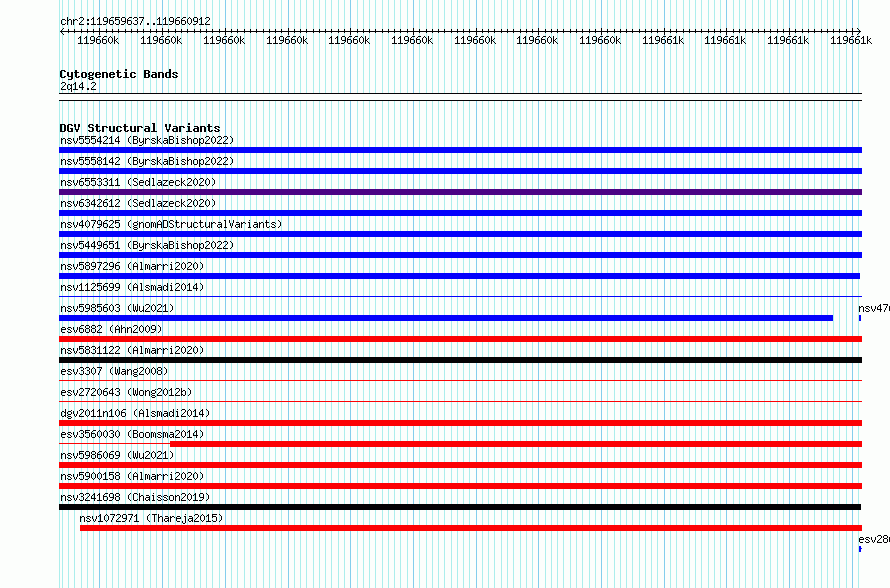Select the thick red bar under esv3560030

[516, 444]
